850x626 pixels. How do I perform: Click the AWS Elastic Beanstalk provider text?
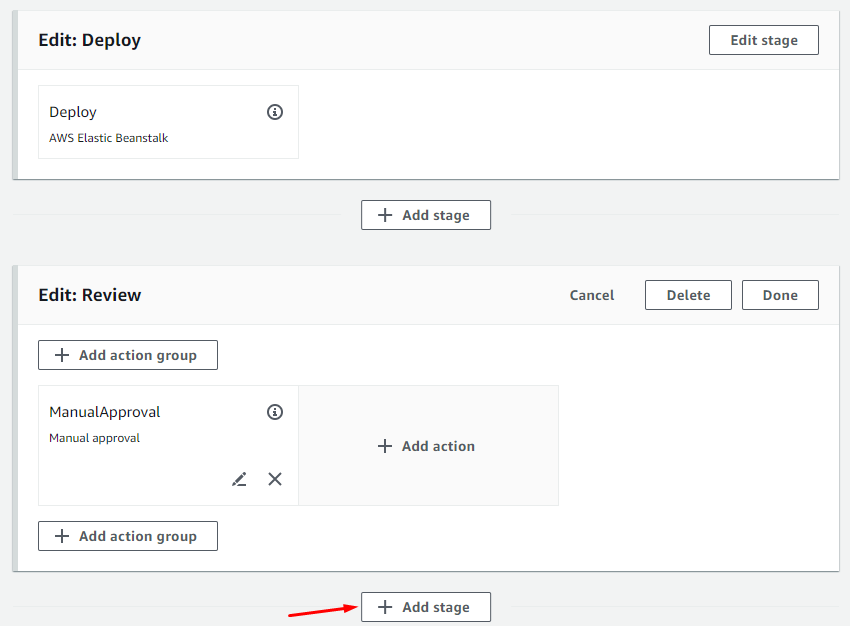(x=109, y=138)
